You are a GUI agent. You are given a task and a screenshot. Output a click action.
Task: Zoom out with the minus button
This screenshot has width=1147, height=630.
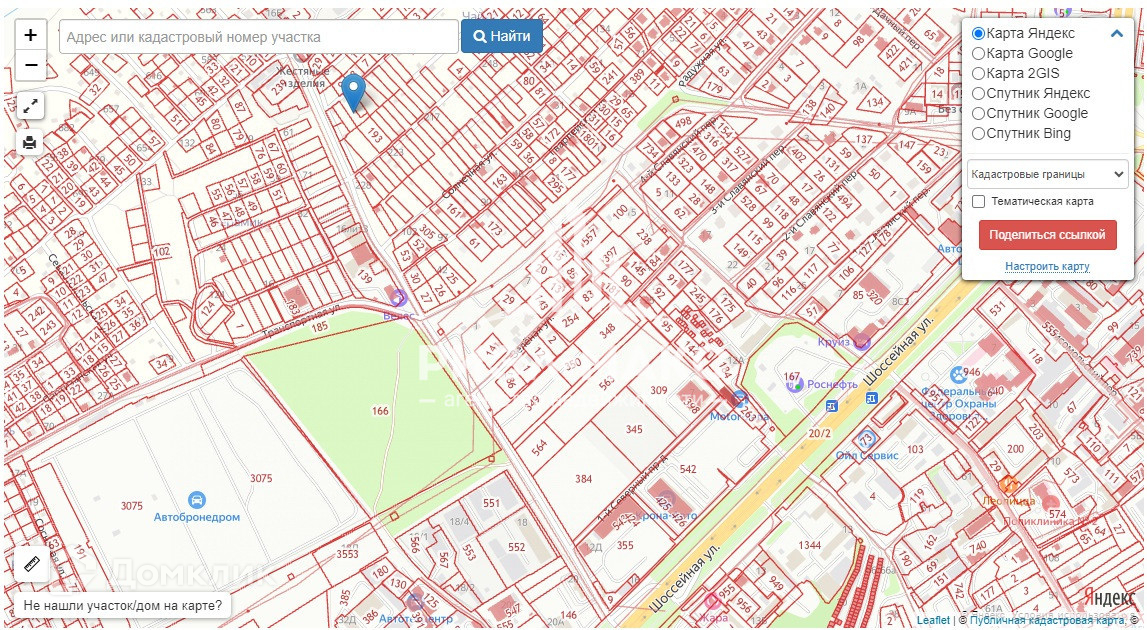(30, 66)
